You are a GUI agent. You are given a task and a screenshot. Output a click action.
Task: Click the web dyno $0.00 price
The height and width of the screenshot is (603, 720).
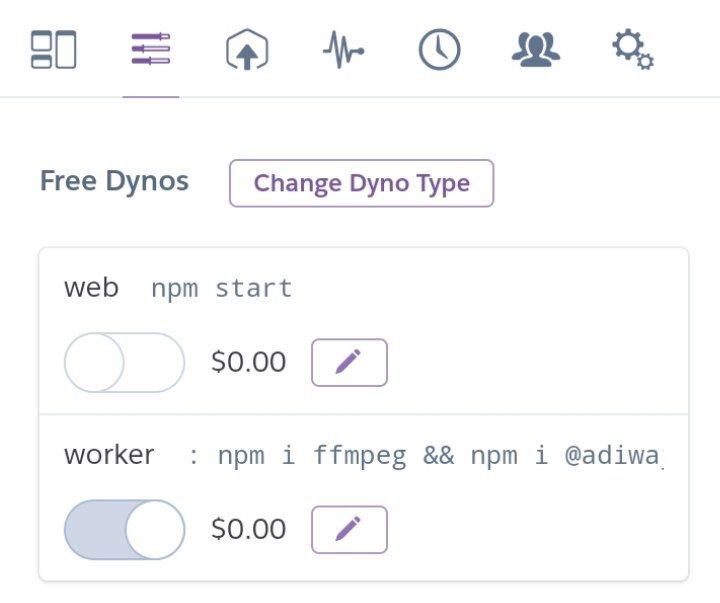point(248,362)
